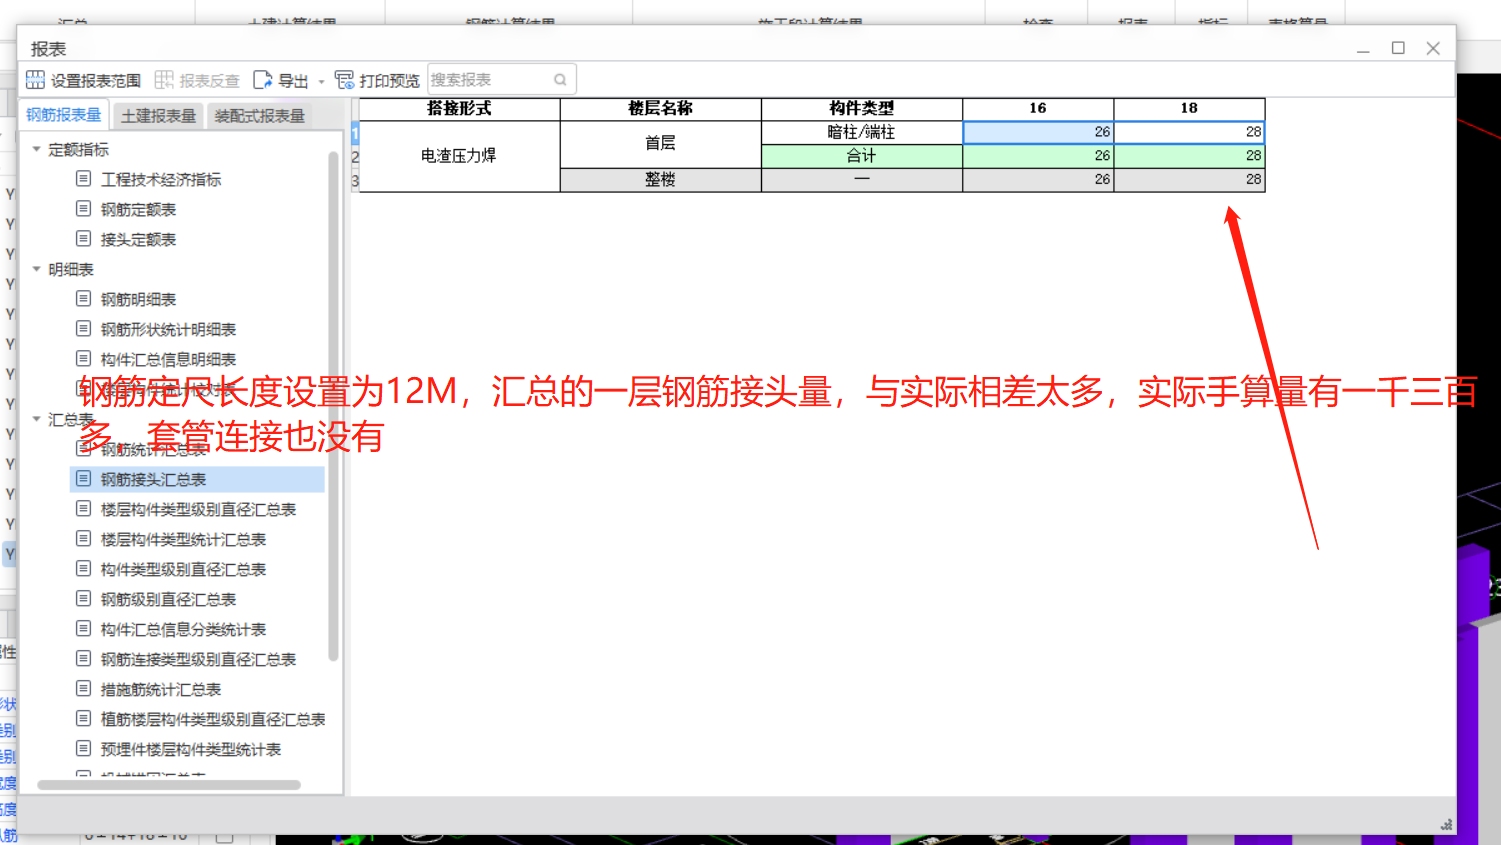This screenshot has height=845, width=1501.
Task: Open 构件汇总信息明细表 report
Action: pyautogui.click(x=168, y=359)
